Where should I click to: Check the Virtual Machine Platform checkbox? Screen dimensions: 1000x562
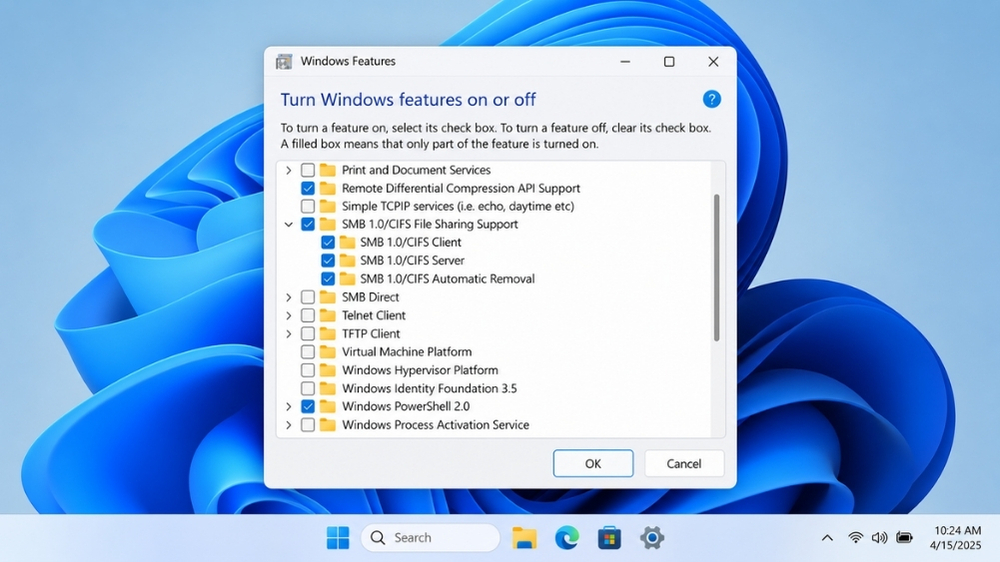[x=307, y=351]
